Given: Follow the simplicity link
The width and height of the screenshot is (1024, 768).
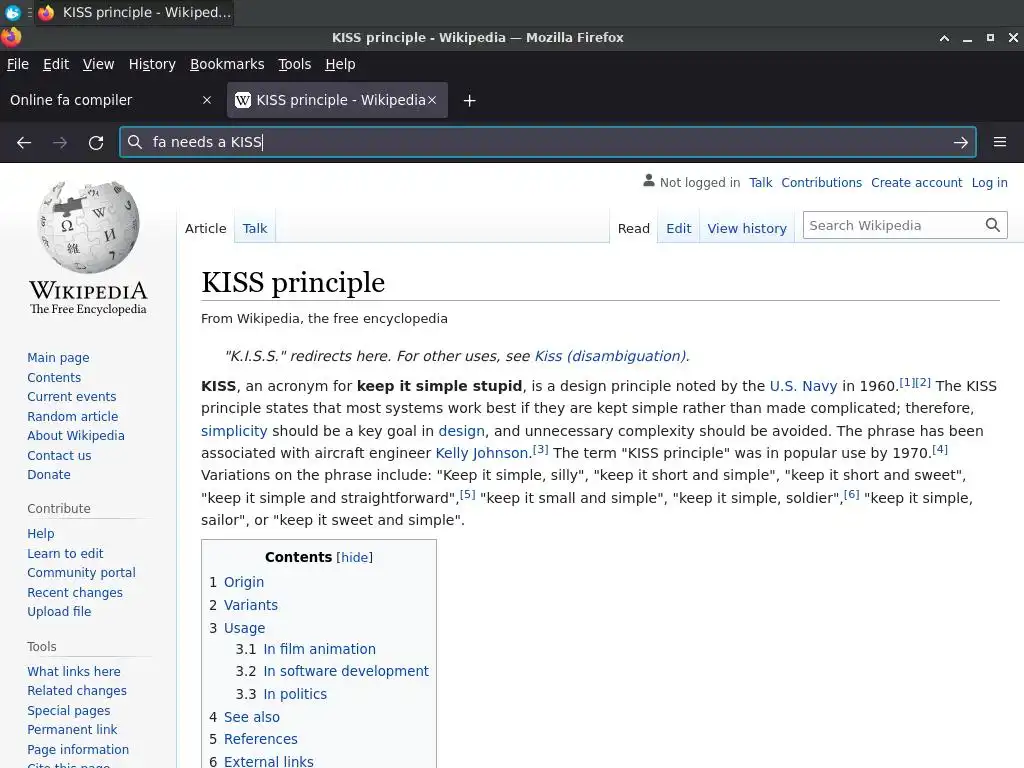Looking at the screenshot, I should (x=234, y=431).
